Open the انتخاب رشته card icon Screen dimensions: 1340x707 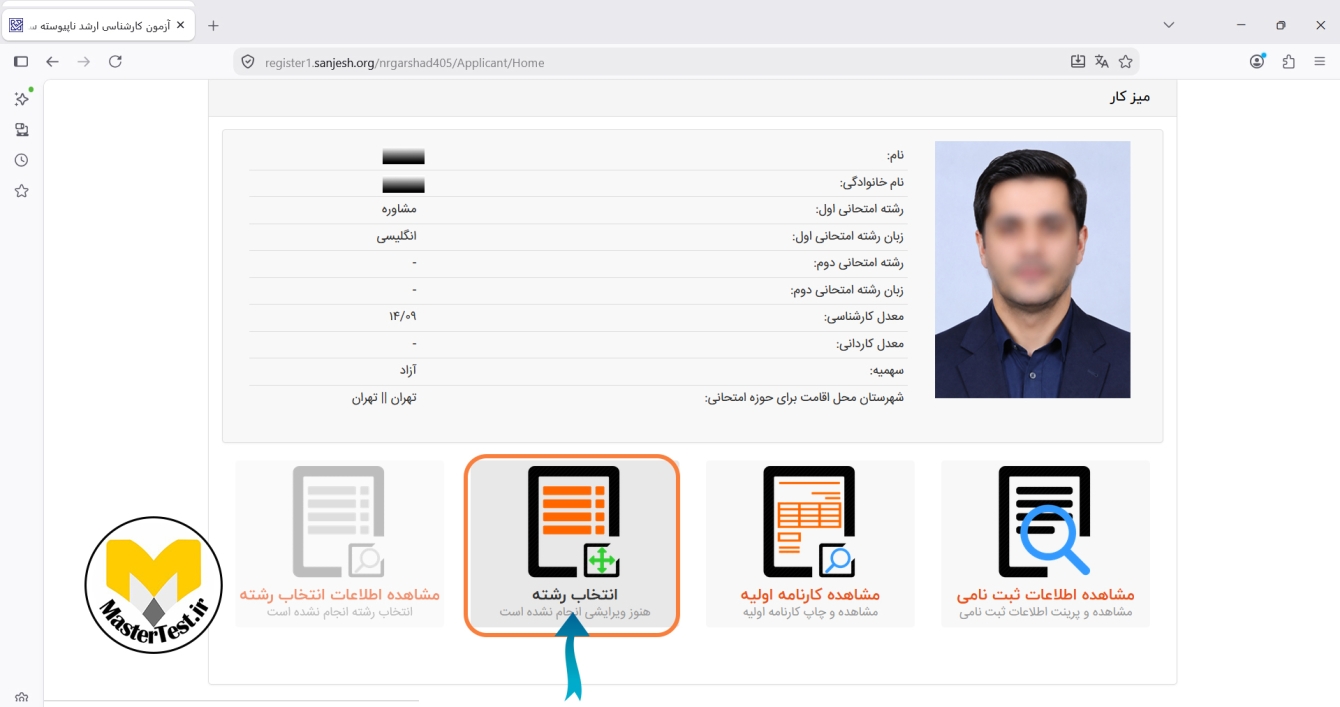pos(574,522)
